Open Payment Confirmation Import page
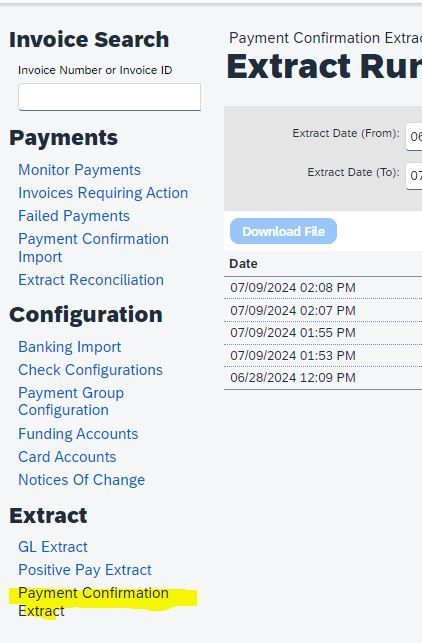This screenshot has width=422, height=643. 94,248
